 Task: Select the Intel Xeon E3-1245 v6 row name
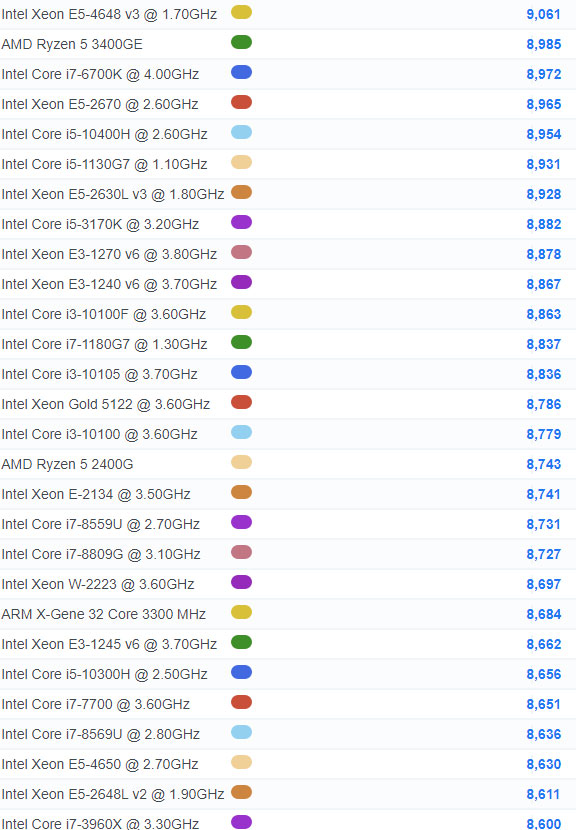click(x=109, y=644)
